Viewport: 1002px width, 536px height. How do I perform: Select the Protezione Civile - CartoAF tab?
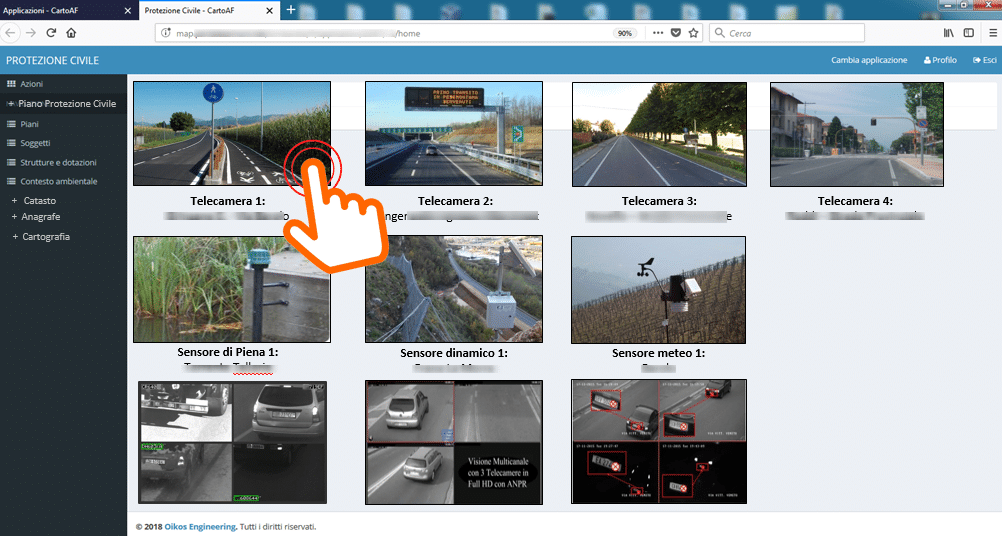coord(210,10)
